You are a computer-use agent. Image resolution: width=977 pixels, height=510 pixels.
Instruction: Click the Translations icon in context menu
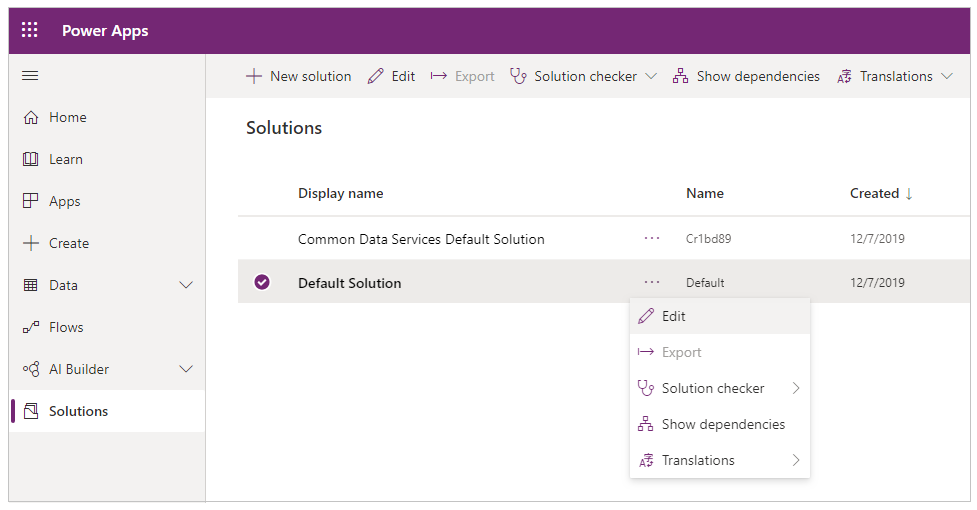[x=646, y=460]
